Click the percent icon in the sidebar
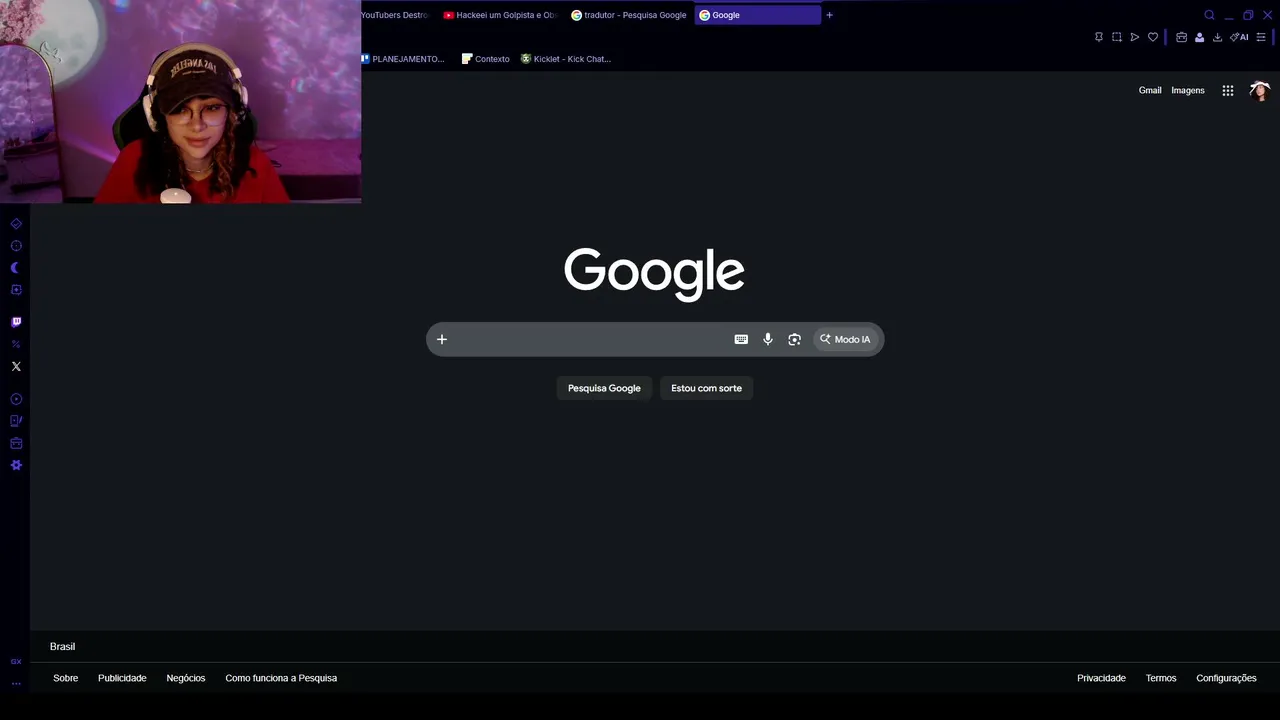Image resolution: width=1280 pixels, height=720 pixels. coord(16,344)
